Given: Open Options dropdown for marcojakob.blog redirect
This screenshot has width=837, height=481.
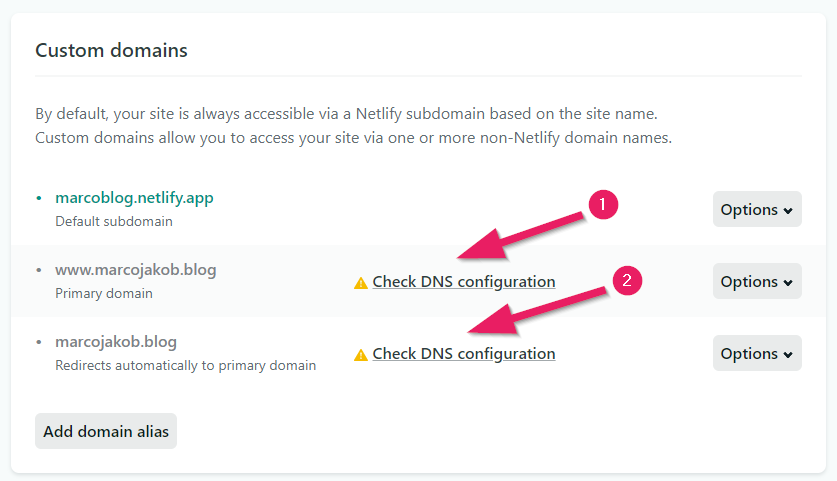Looking at the screenshot, I should (x=757, y=353).
